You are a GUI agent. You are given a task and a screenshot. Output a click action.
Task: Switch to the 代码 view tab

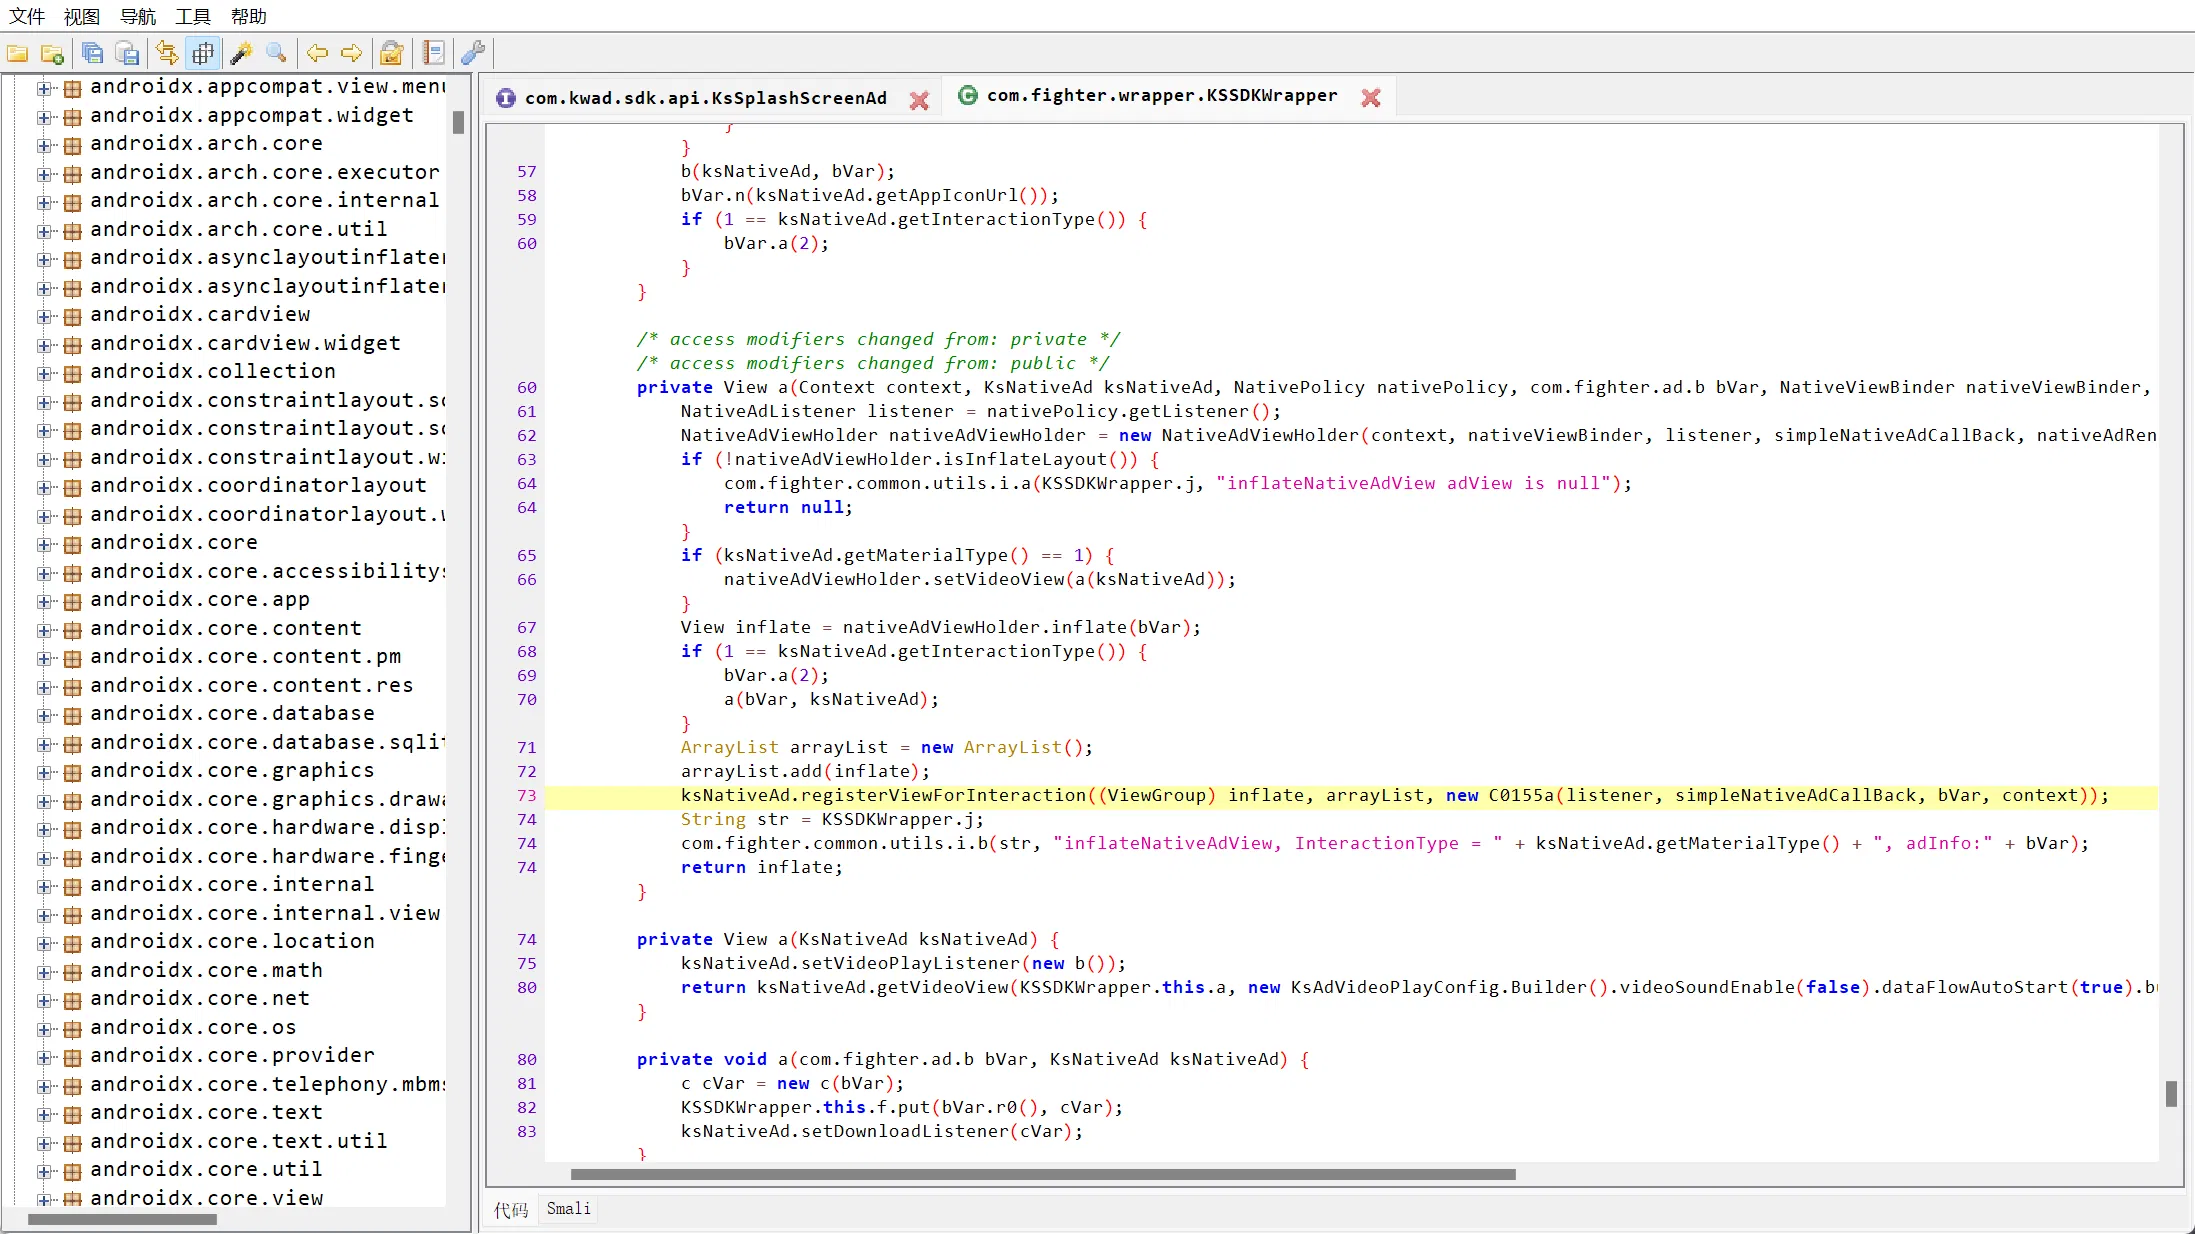511,1210
